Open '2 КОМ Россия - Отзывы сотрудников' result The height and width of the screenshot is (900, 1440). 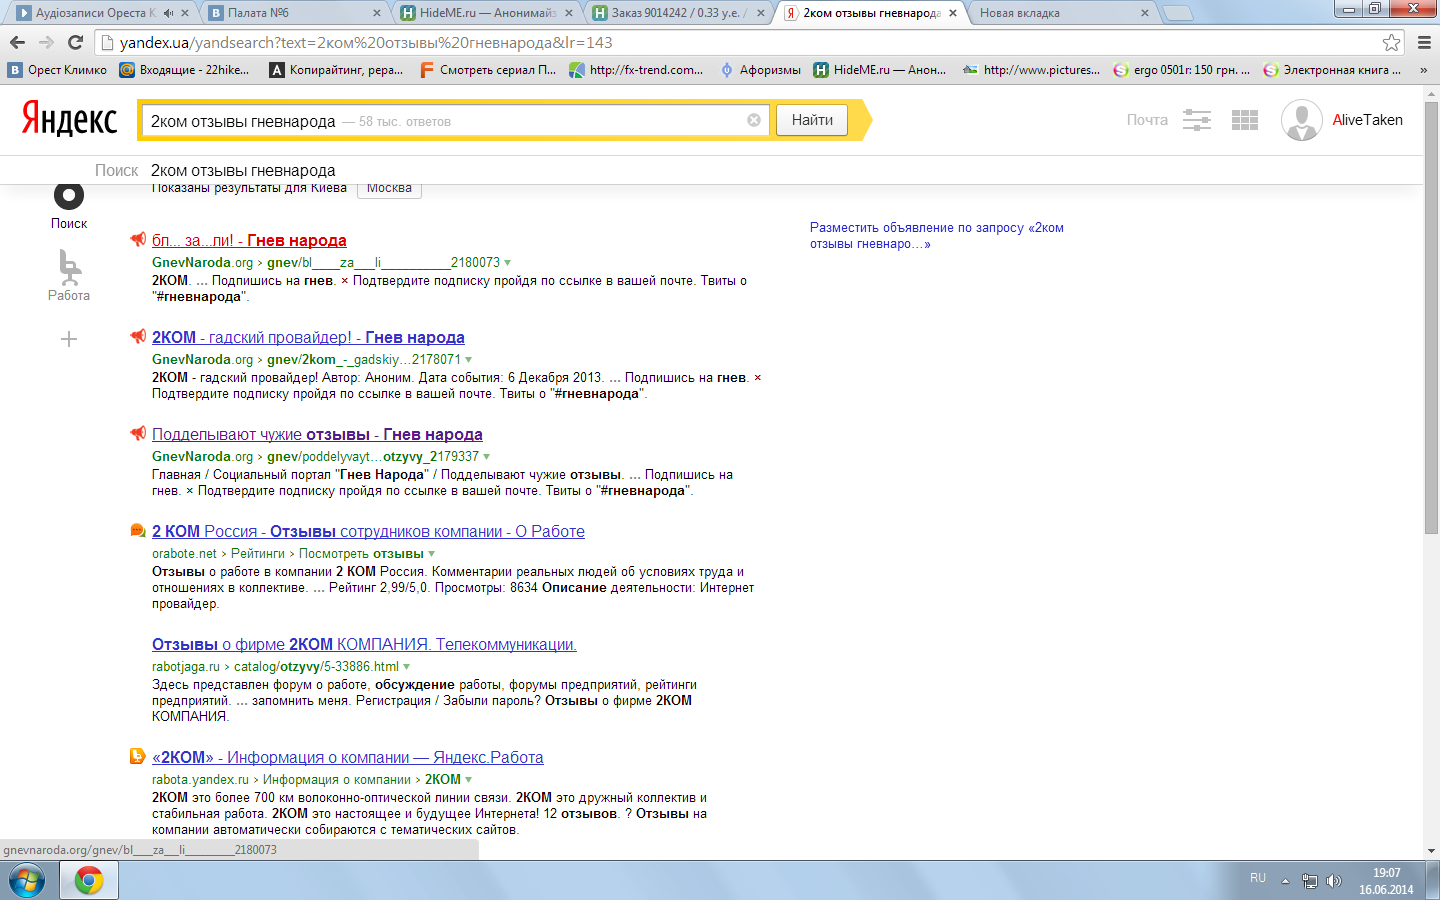368,531
